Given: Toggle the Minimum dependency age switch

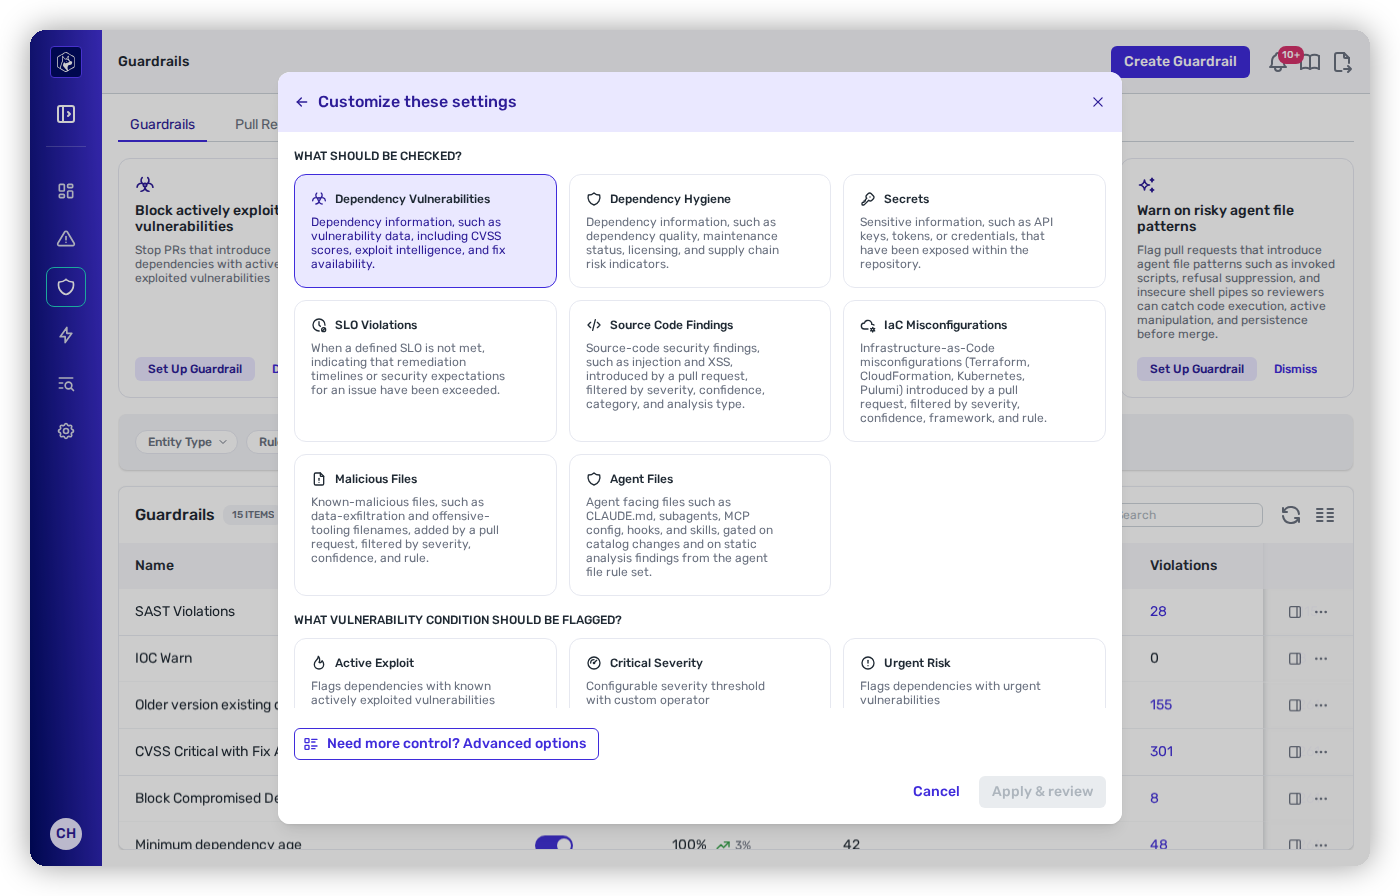Looking at the screenshot, I should (554, 844).
